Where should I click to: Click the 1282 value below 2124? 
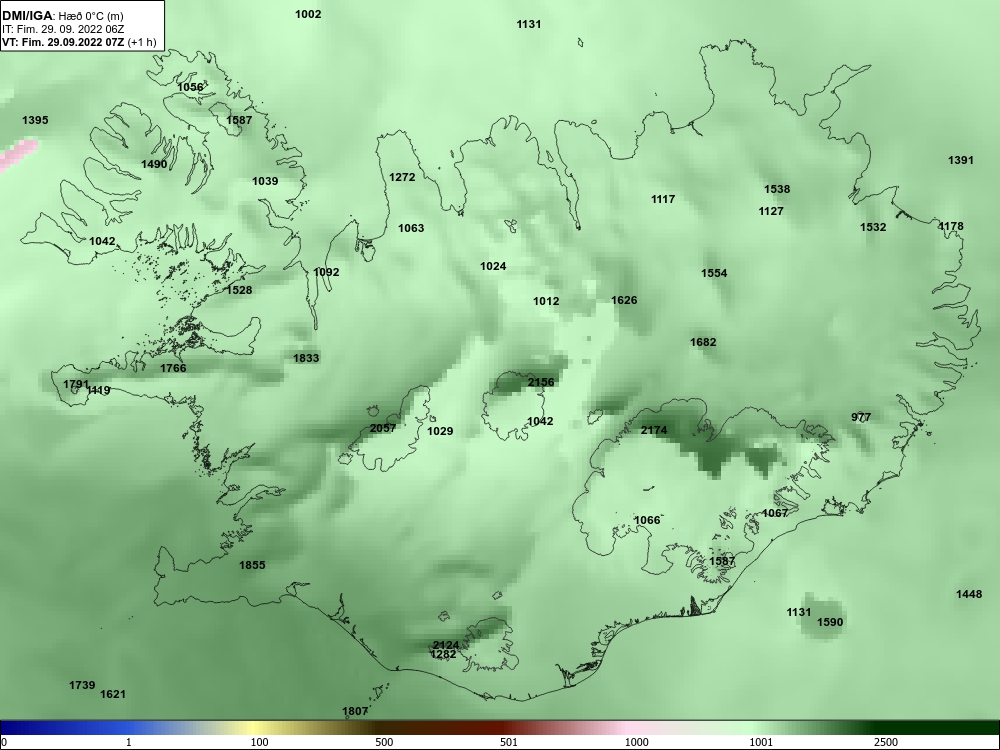pos(443,654)
